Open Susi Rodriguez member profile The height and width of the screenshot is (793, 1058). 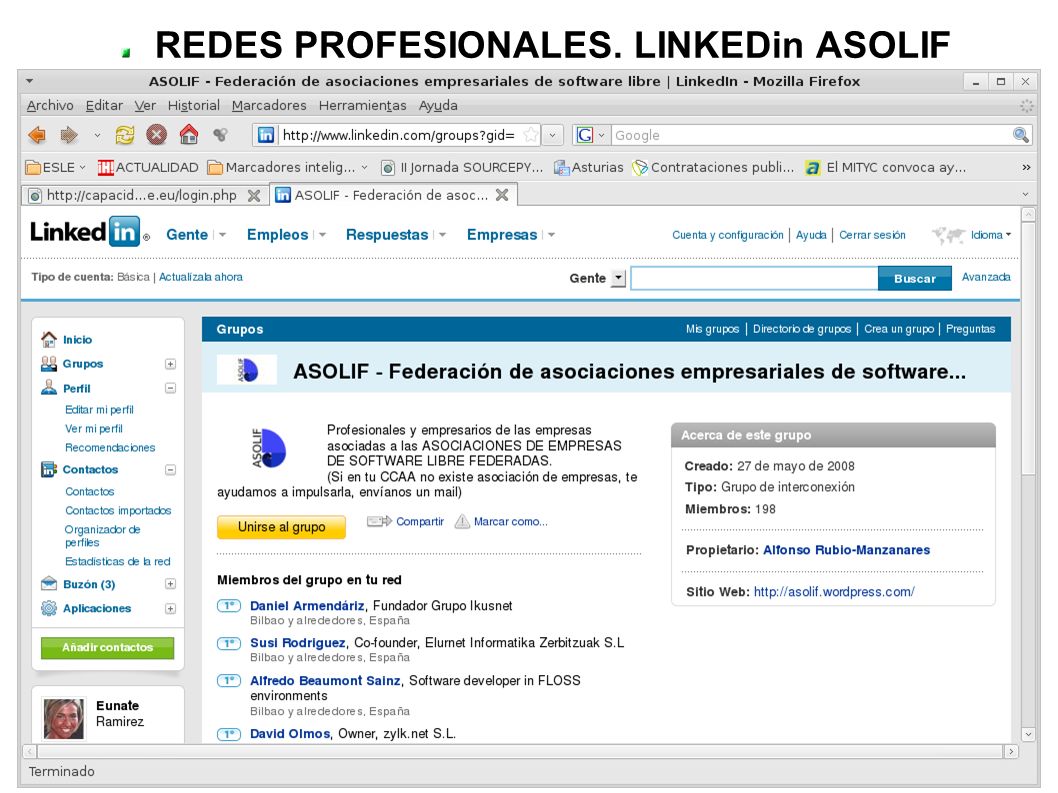click(298, 643)
